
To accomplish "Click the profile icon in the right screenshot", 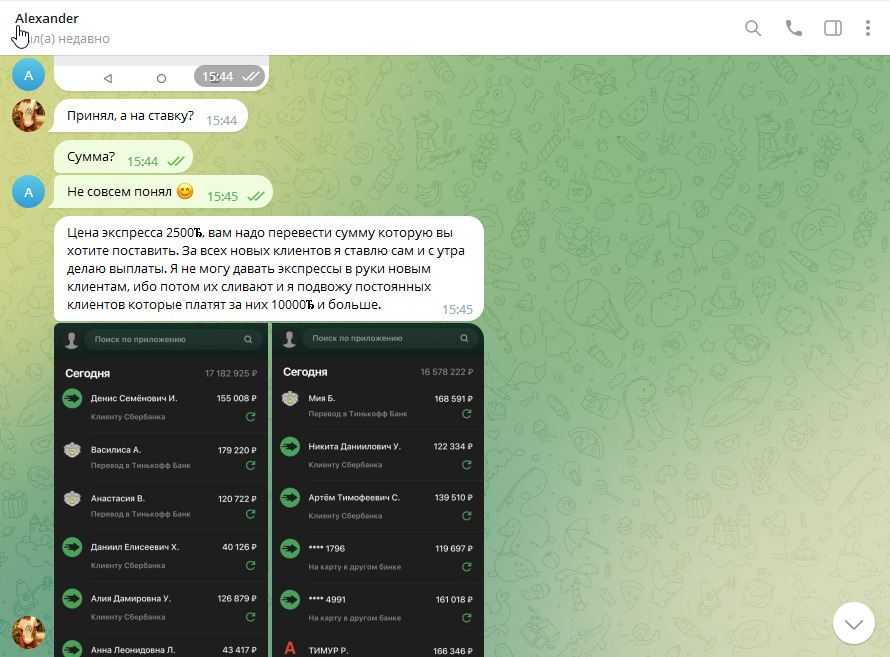I will (289, 340).
